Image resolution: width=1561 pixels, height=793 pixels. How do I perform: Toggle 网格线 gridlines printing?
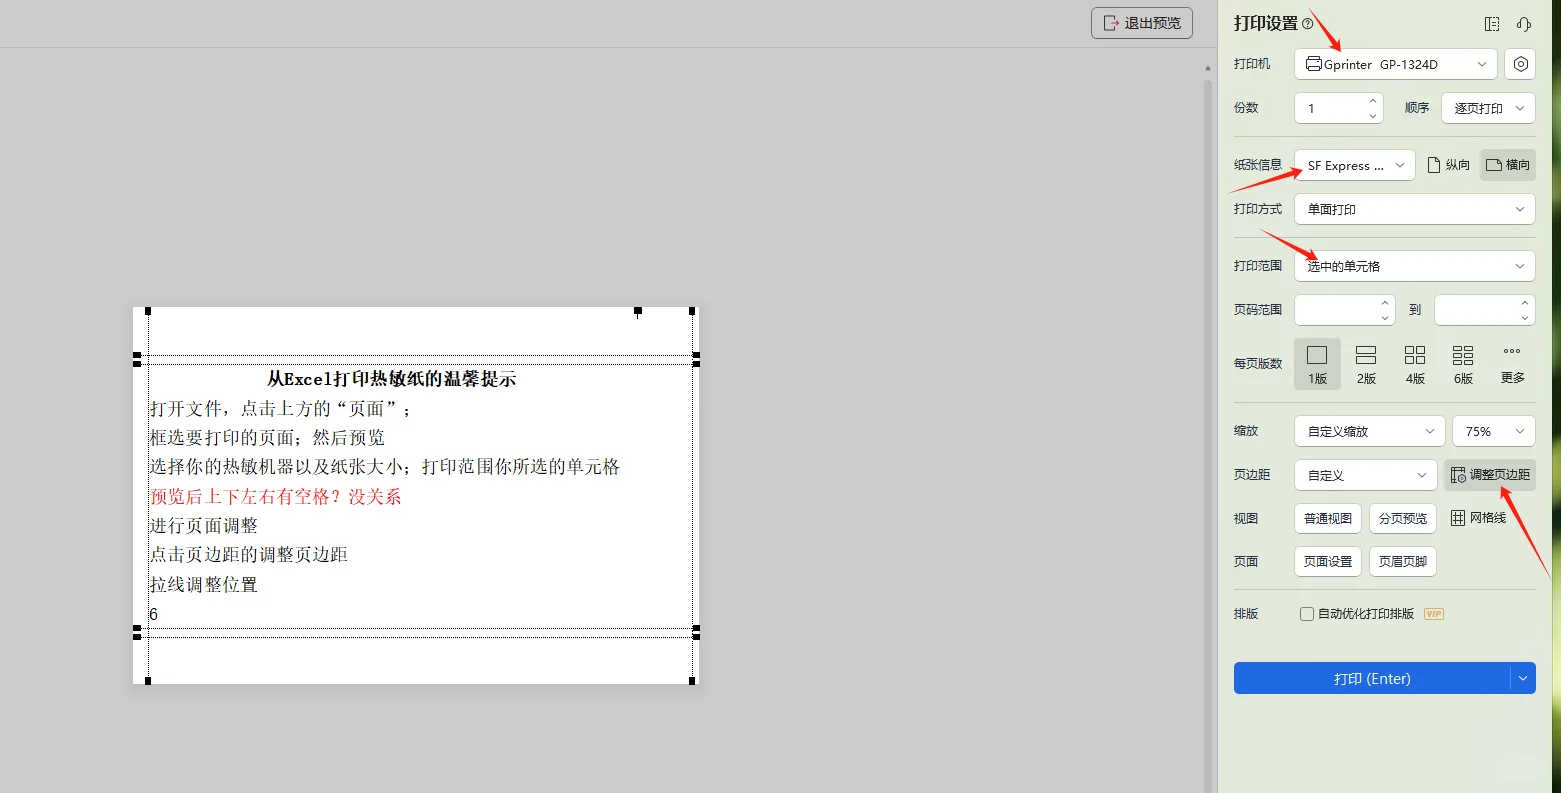click(1479, 518)
